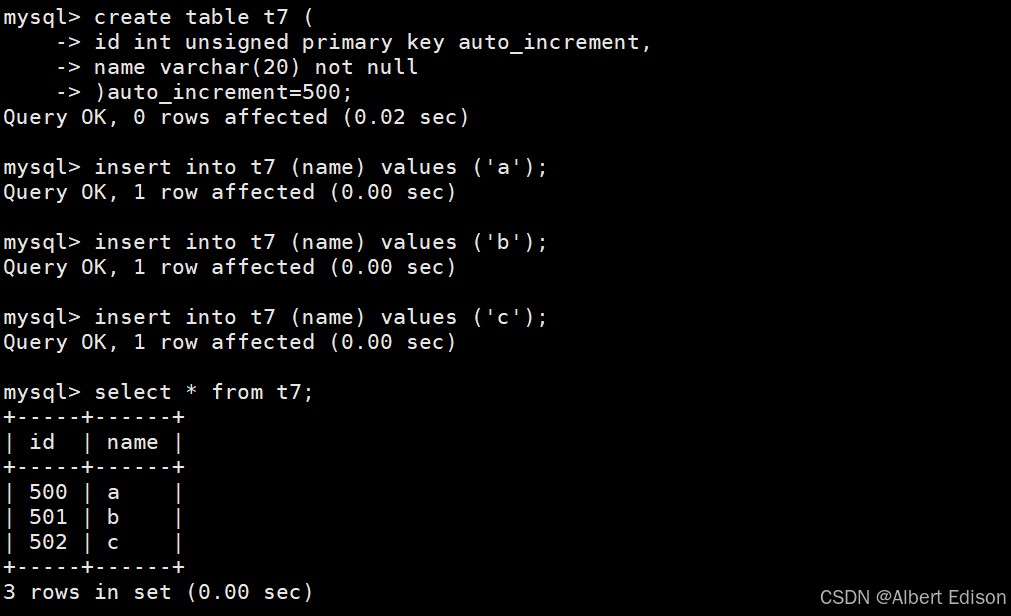Click the 'name' column header
This screenshot has height=616, width=1011.
click(132, 442)
